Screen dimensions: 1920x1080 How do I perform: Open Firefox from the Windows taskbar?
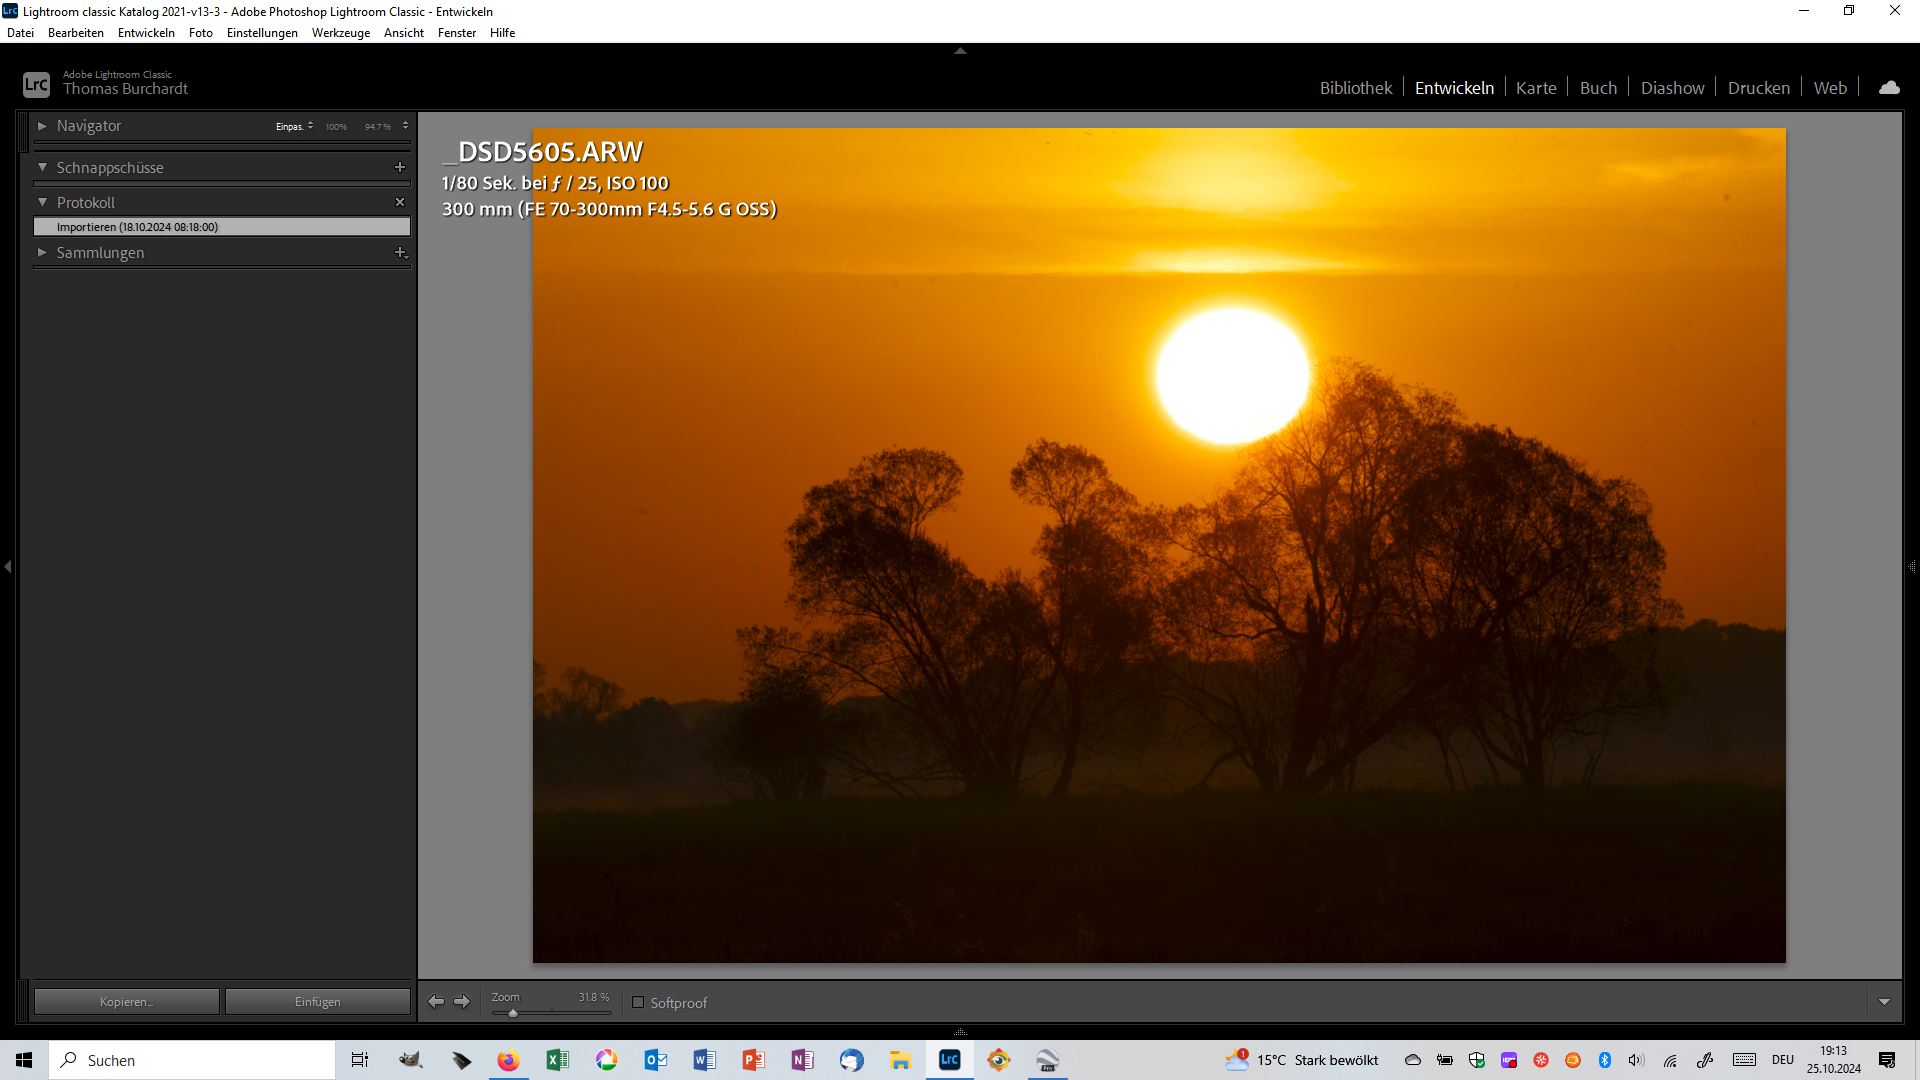point(508,1060)
